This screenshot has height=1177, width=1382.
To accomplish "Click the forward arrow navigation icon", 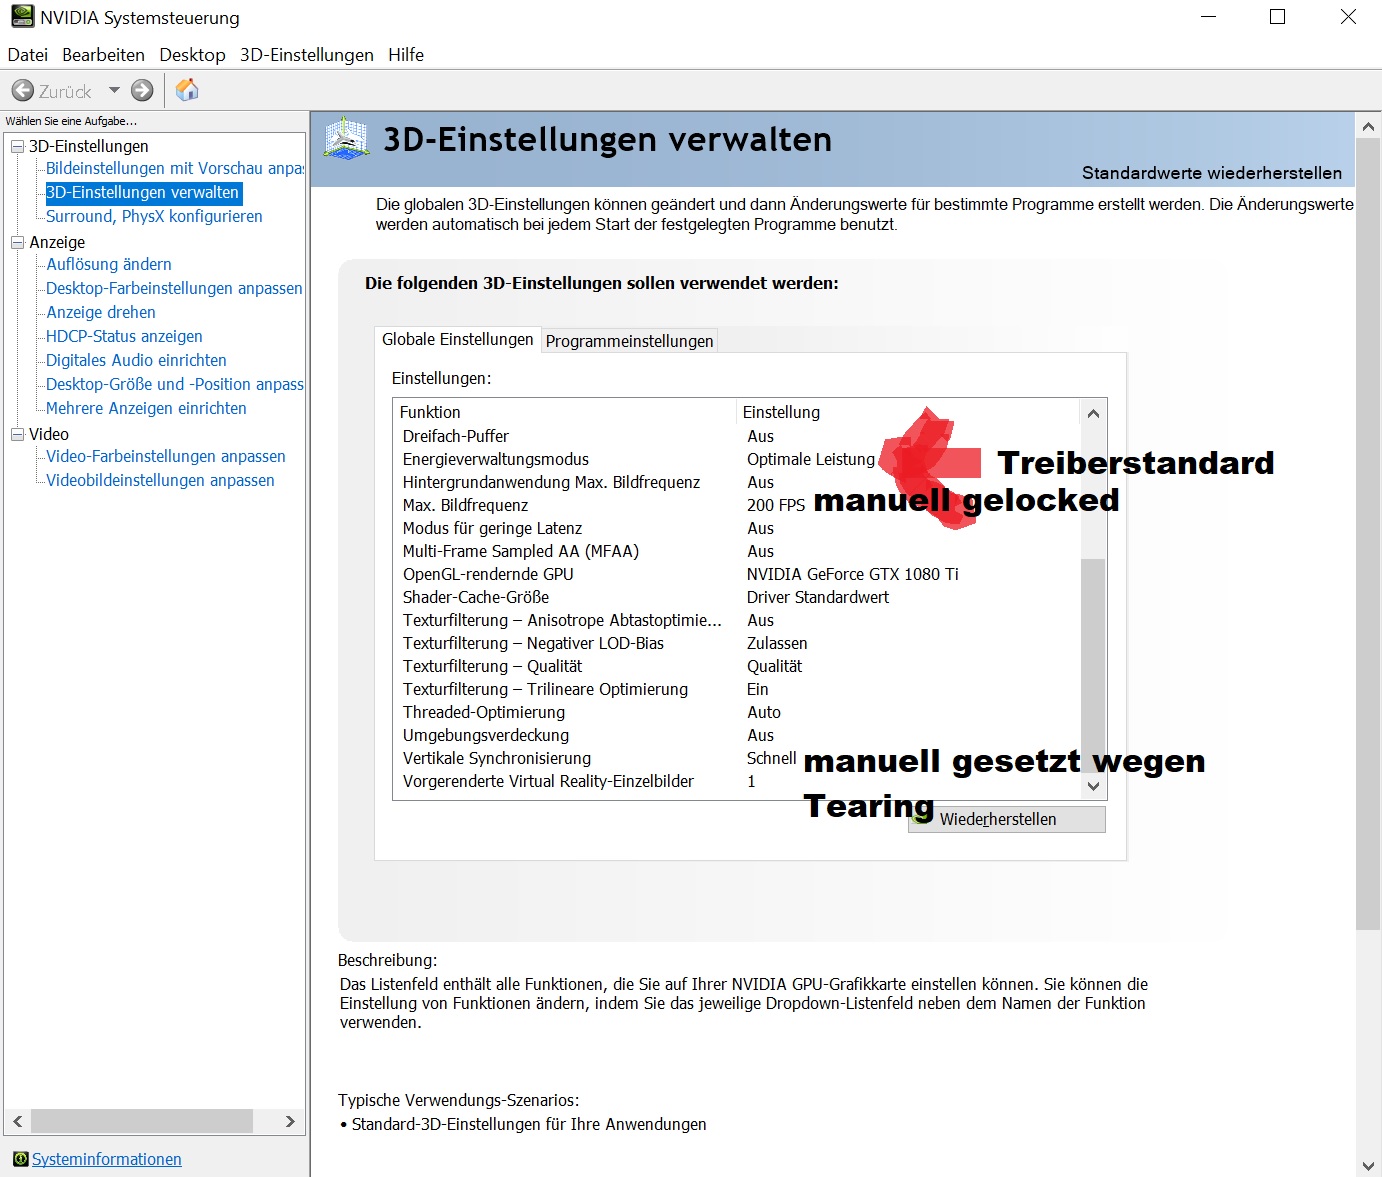I will (x=143, y=91).
